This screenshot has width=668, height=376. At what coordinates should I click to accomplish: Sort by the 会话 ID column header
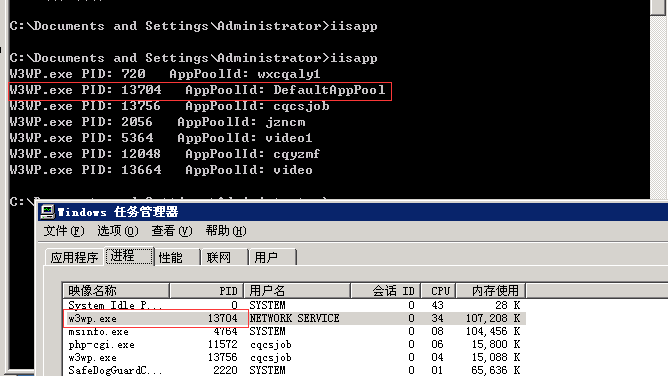tap(386, 291)
